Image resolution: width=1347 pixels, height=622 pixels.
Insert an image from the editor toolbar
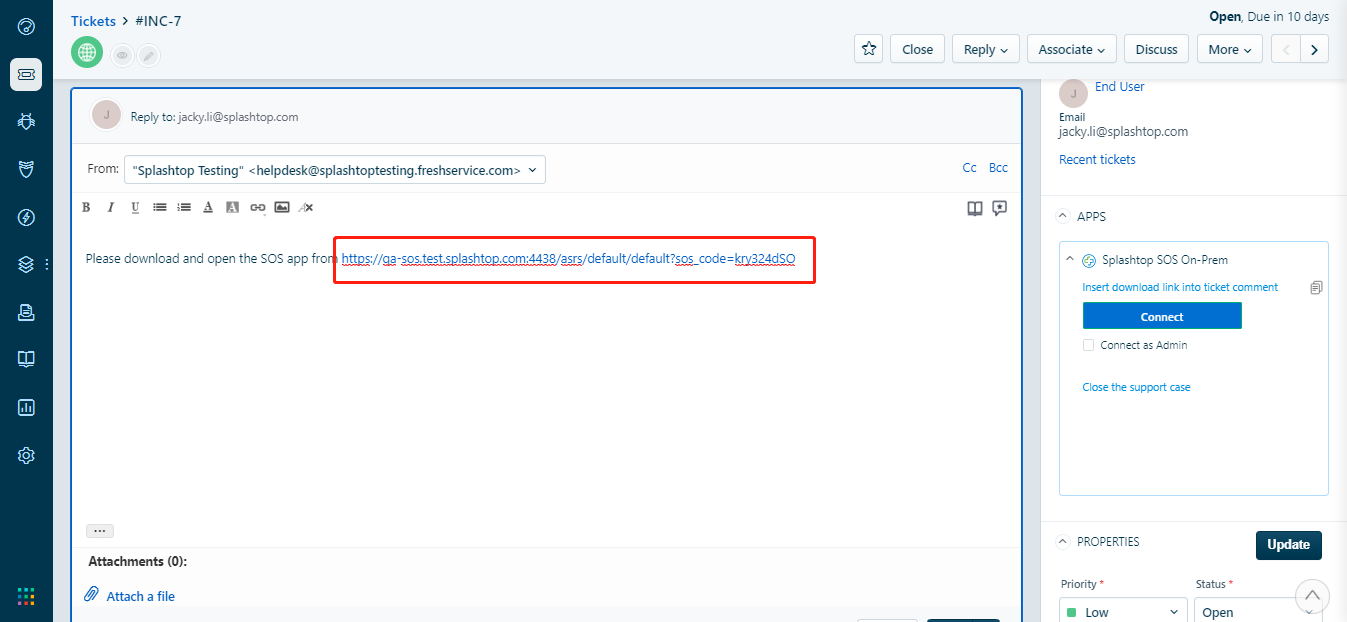pyautogui.click(x=282, y=207)
